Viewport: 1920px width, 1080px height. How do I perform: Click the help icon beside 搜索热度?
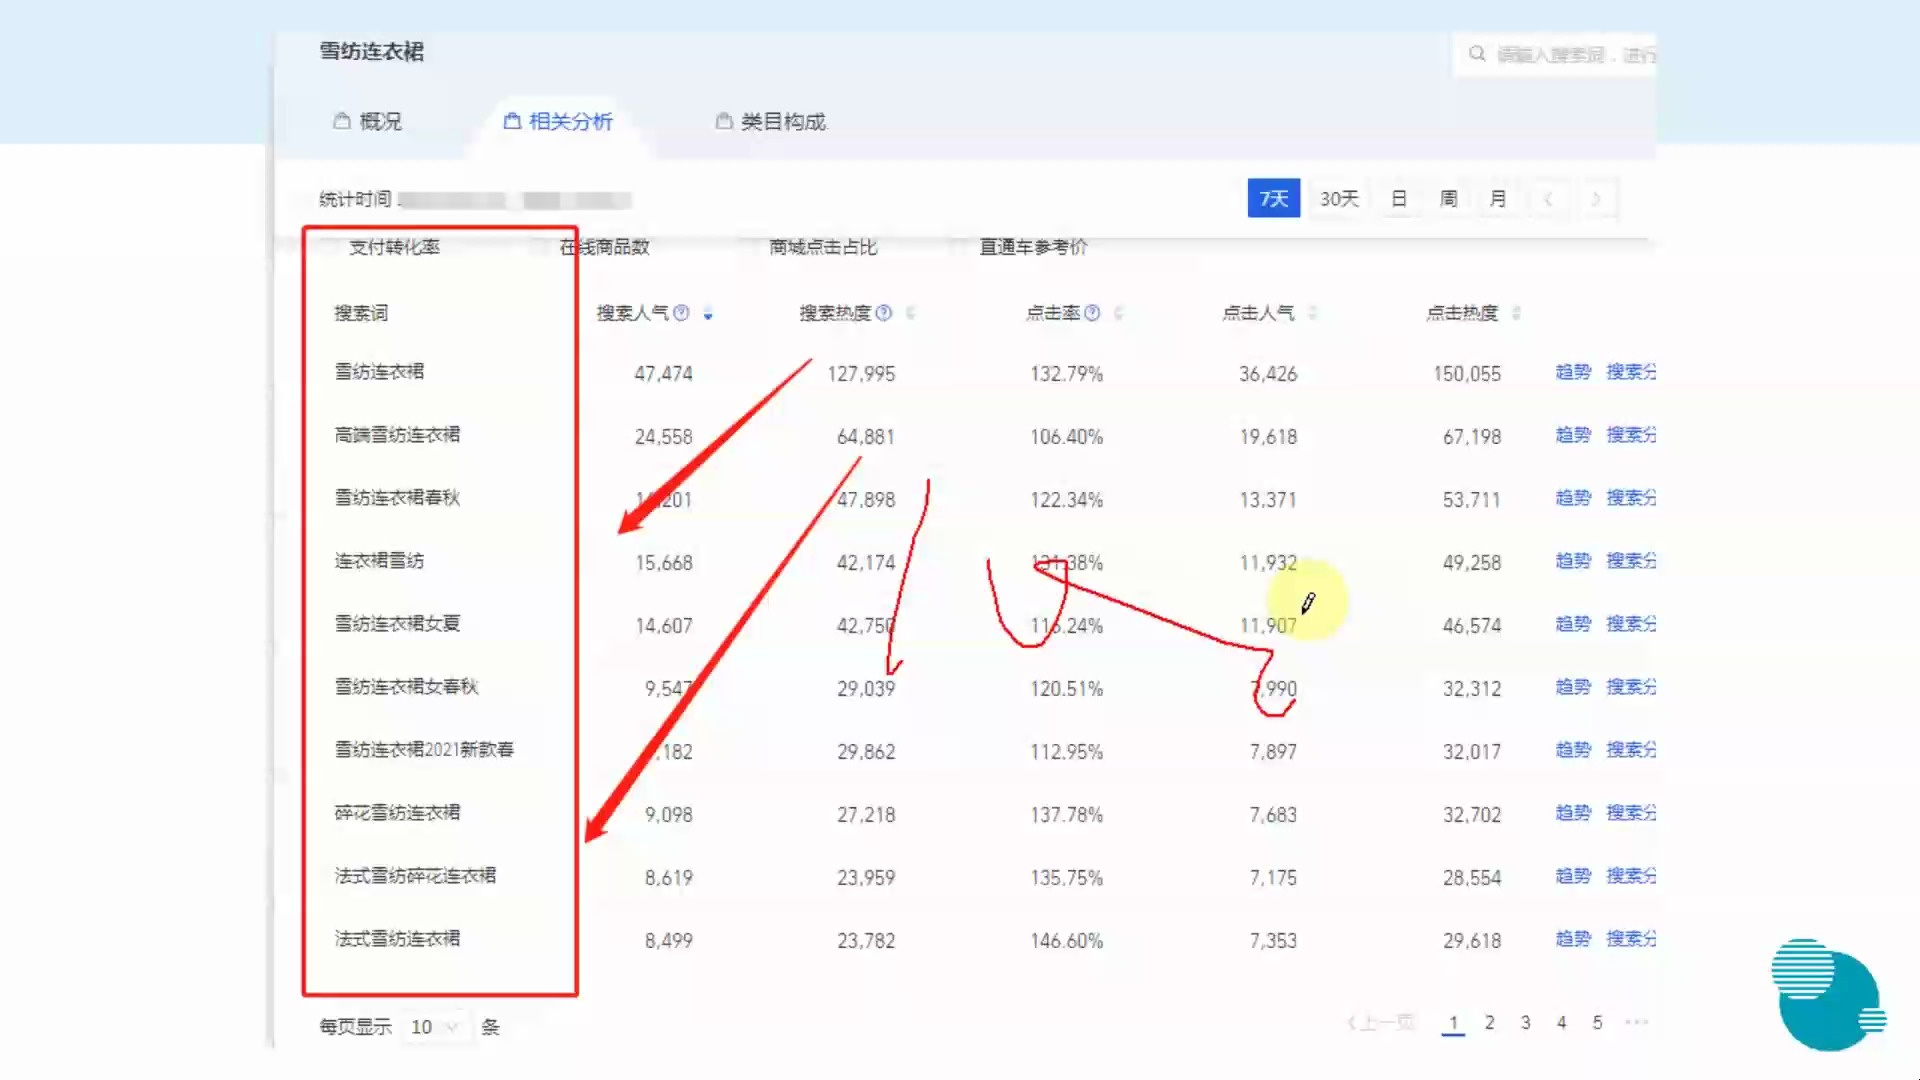pyautogui.click(x=883, y=313)
